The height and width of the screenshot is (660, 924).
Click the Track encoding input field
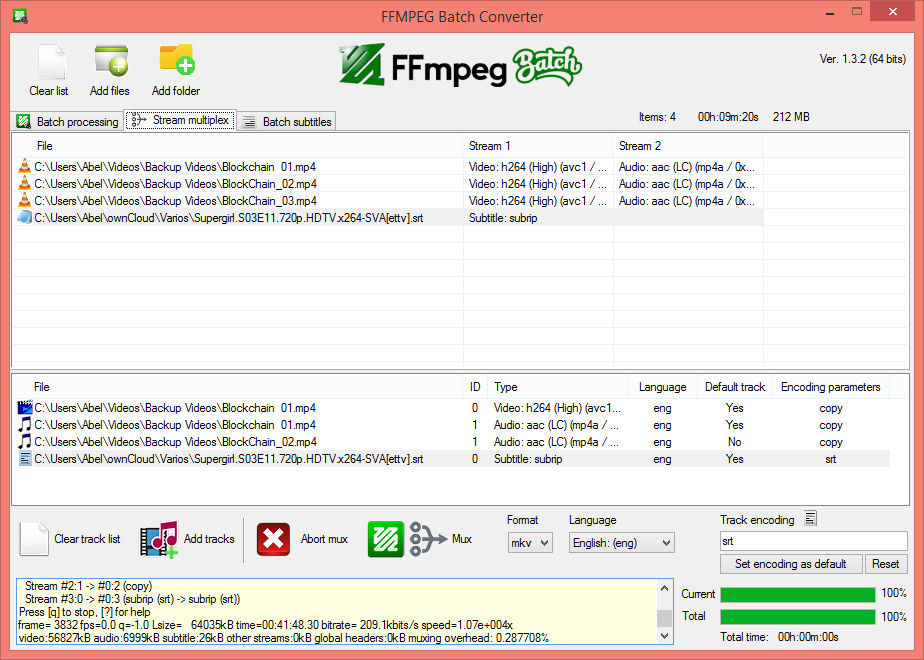813,541
